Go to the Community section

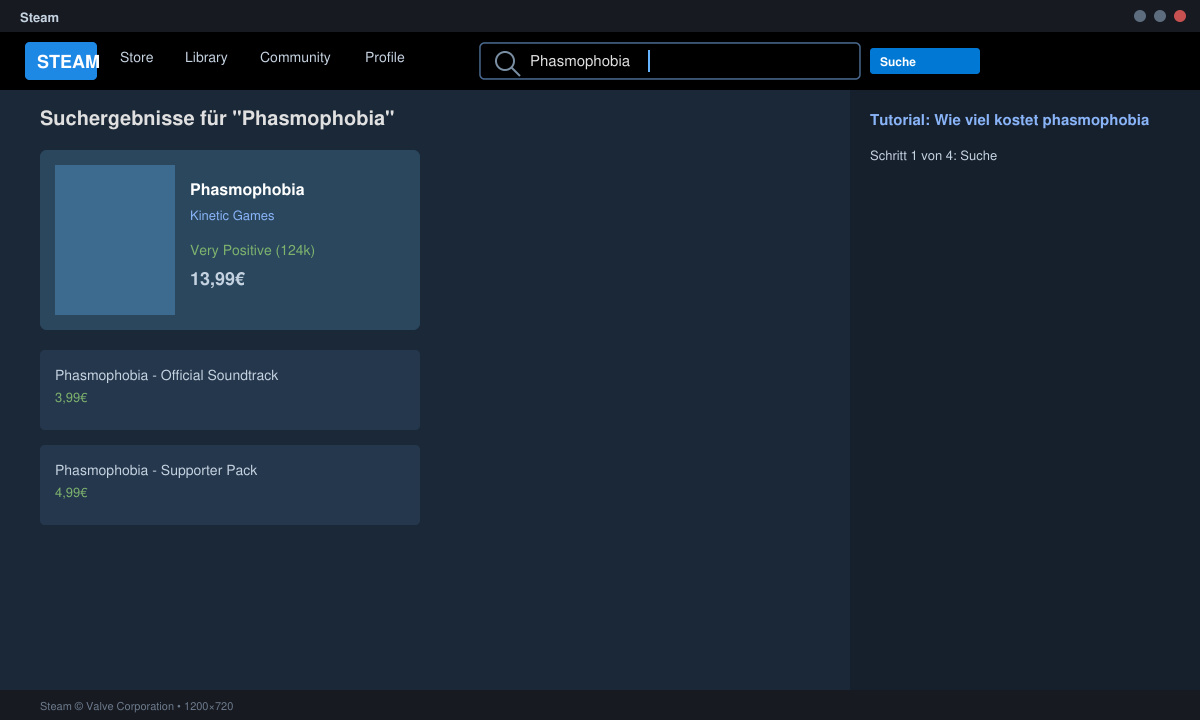pyautogui.click(x=295, y=57)
